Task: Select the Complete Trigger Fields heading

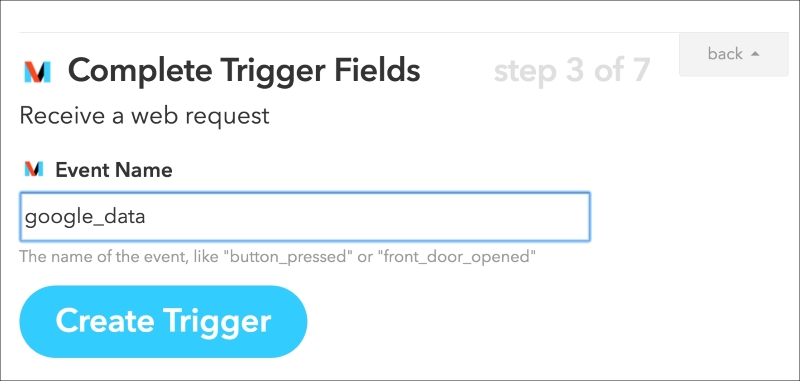Action: coord(244,70)
